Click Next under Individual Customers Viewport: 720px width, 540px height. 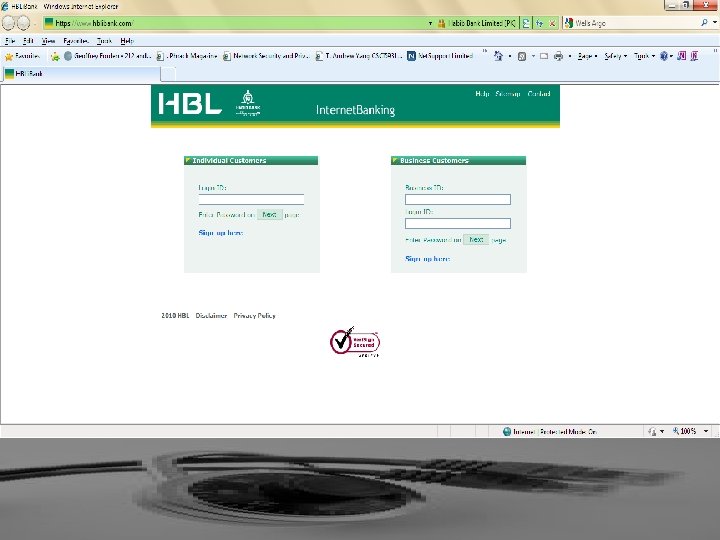click(270, 214)
